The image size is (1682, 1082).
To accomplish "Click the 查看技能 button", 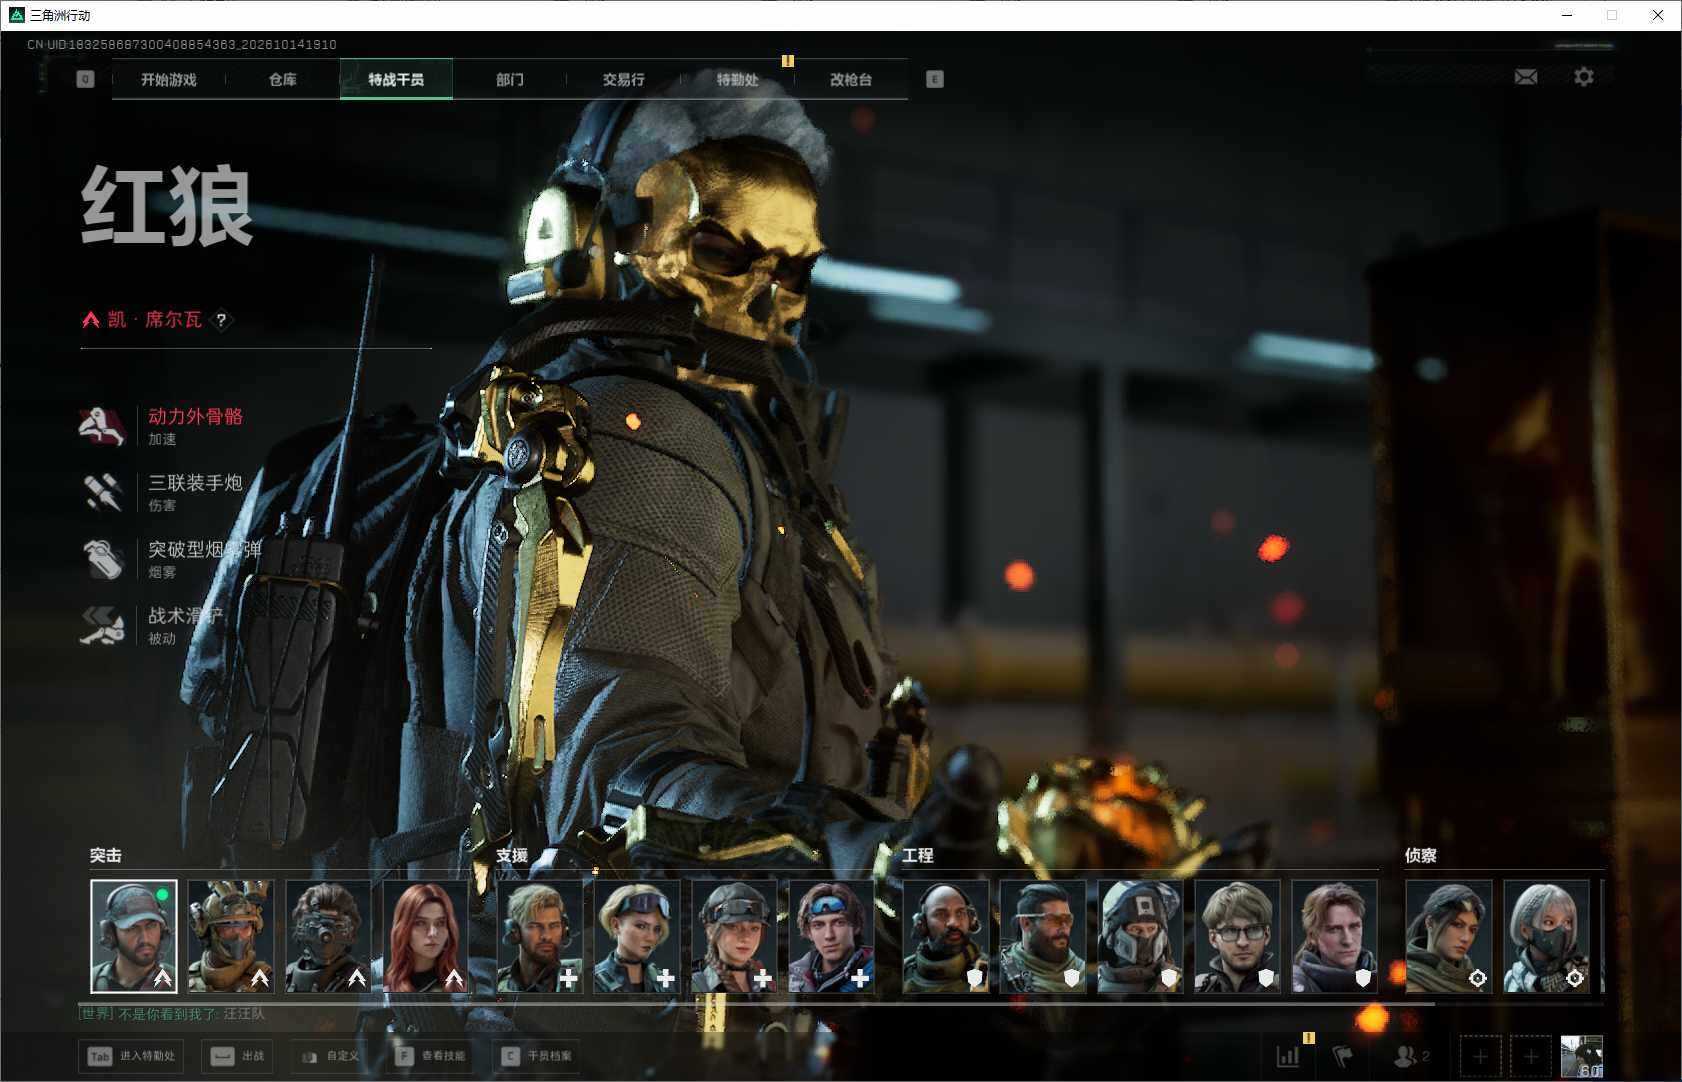I will pyautogui.click(x=430, y=1056).
